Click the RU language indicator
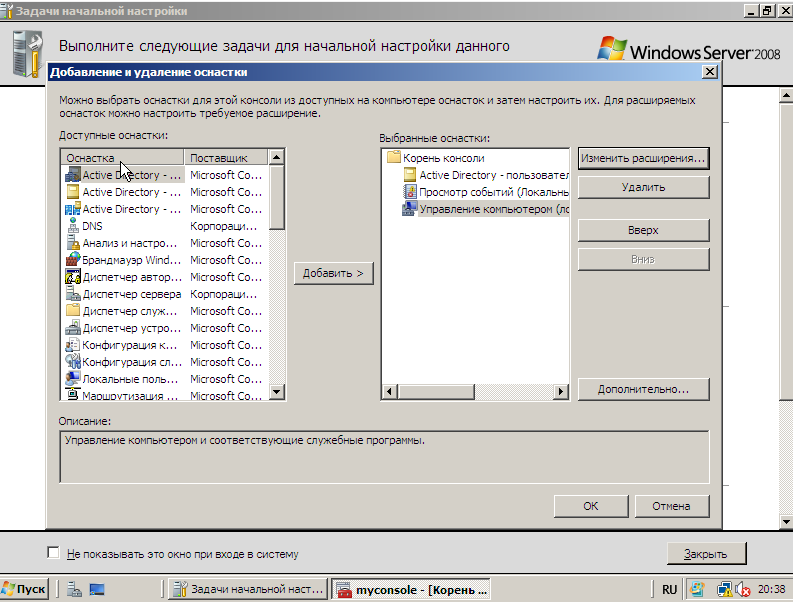 tap(669, 590)
